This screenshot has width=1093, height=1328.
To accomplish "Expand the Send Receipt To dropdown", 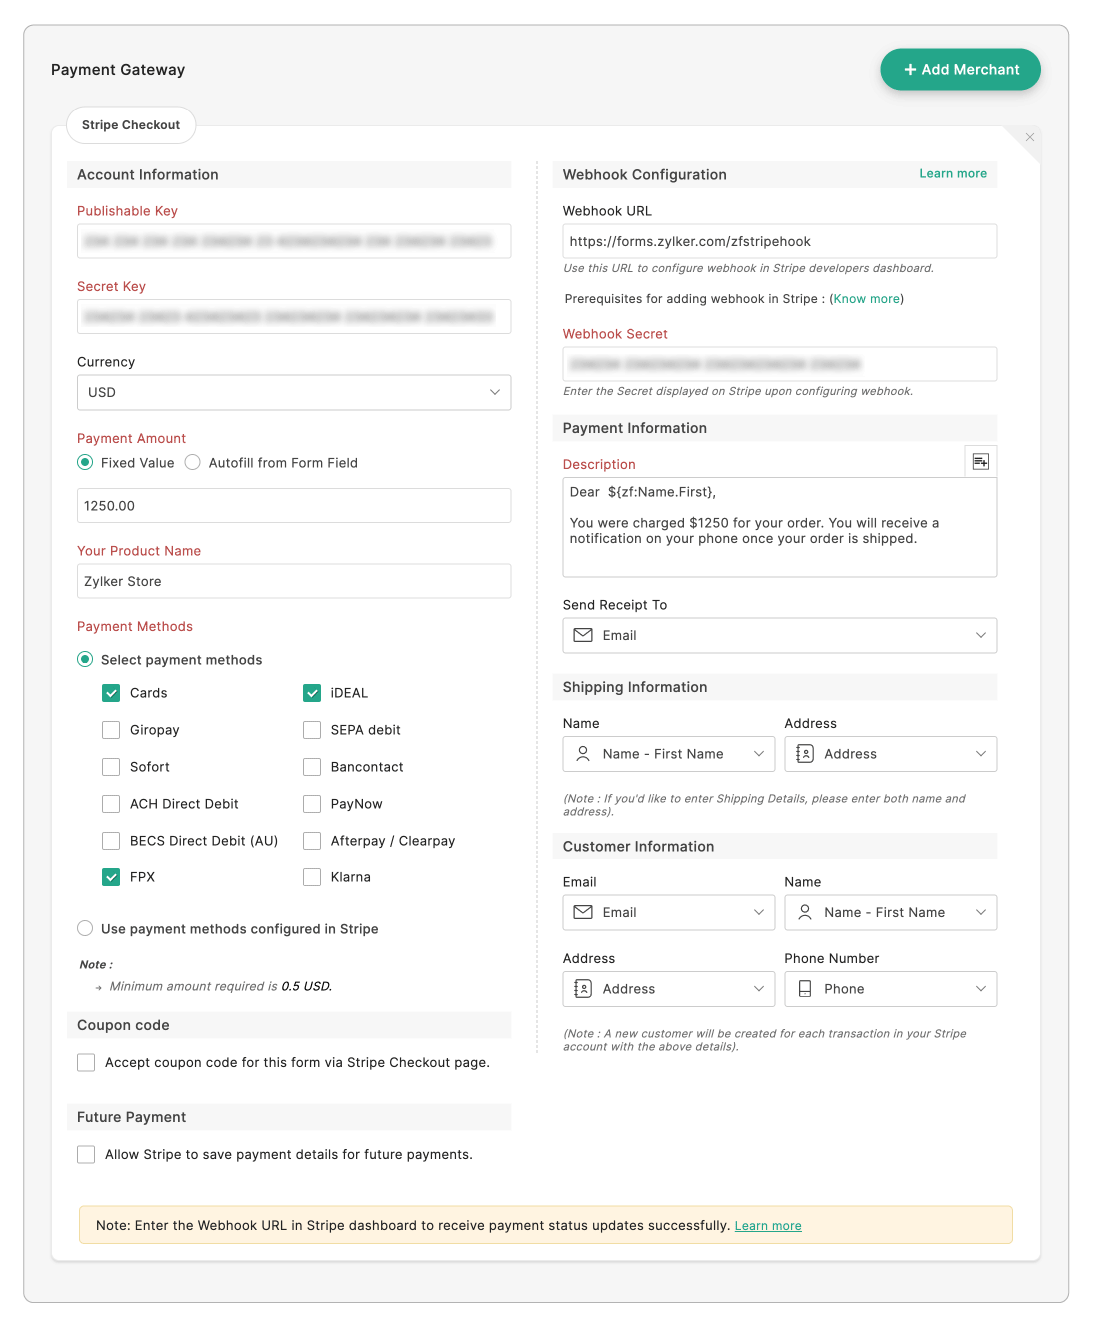I will (980, 635).
